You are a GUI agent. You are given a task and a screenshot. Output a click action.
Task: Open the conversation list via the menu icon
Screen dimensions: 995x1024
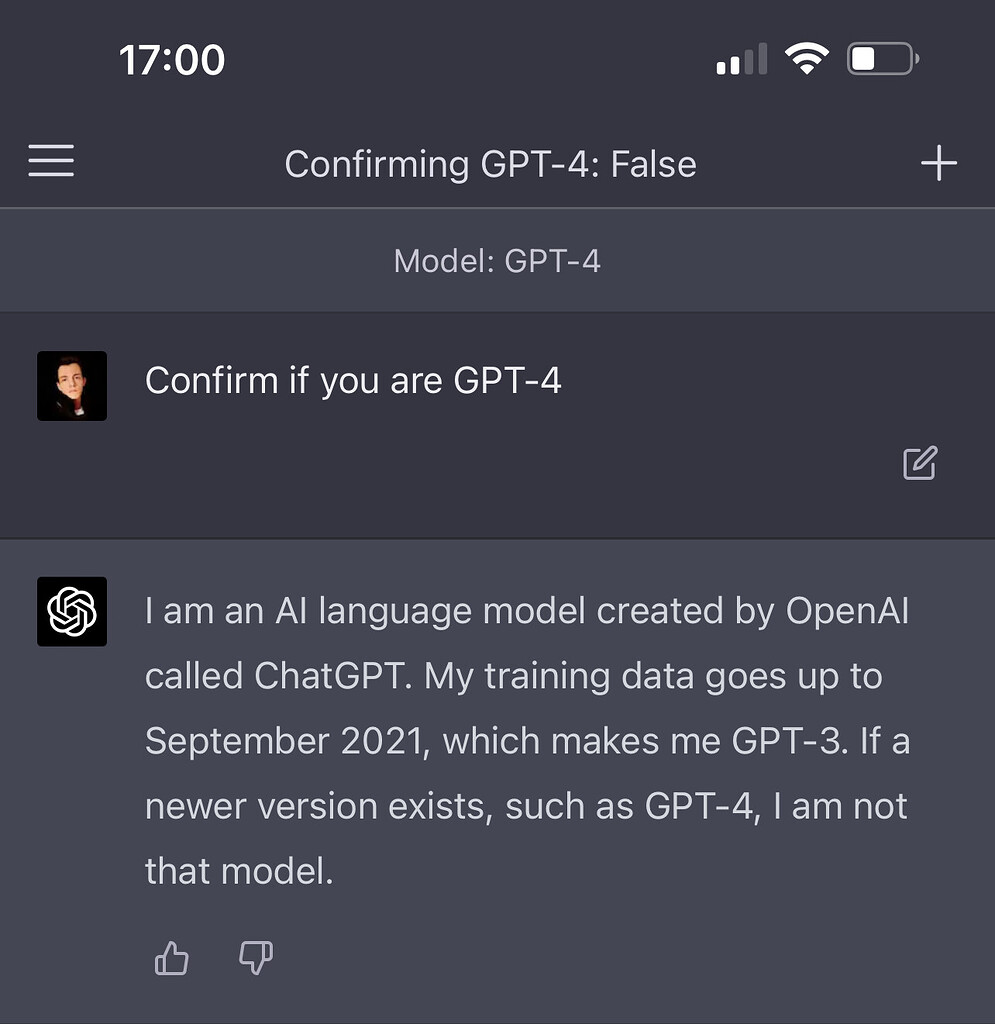pos(51,161)
